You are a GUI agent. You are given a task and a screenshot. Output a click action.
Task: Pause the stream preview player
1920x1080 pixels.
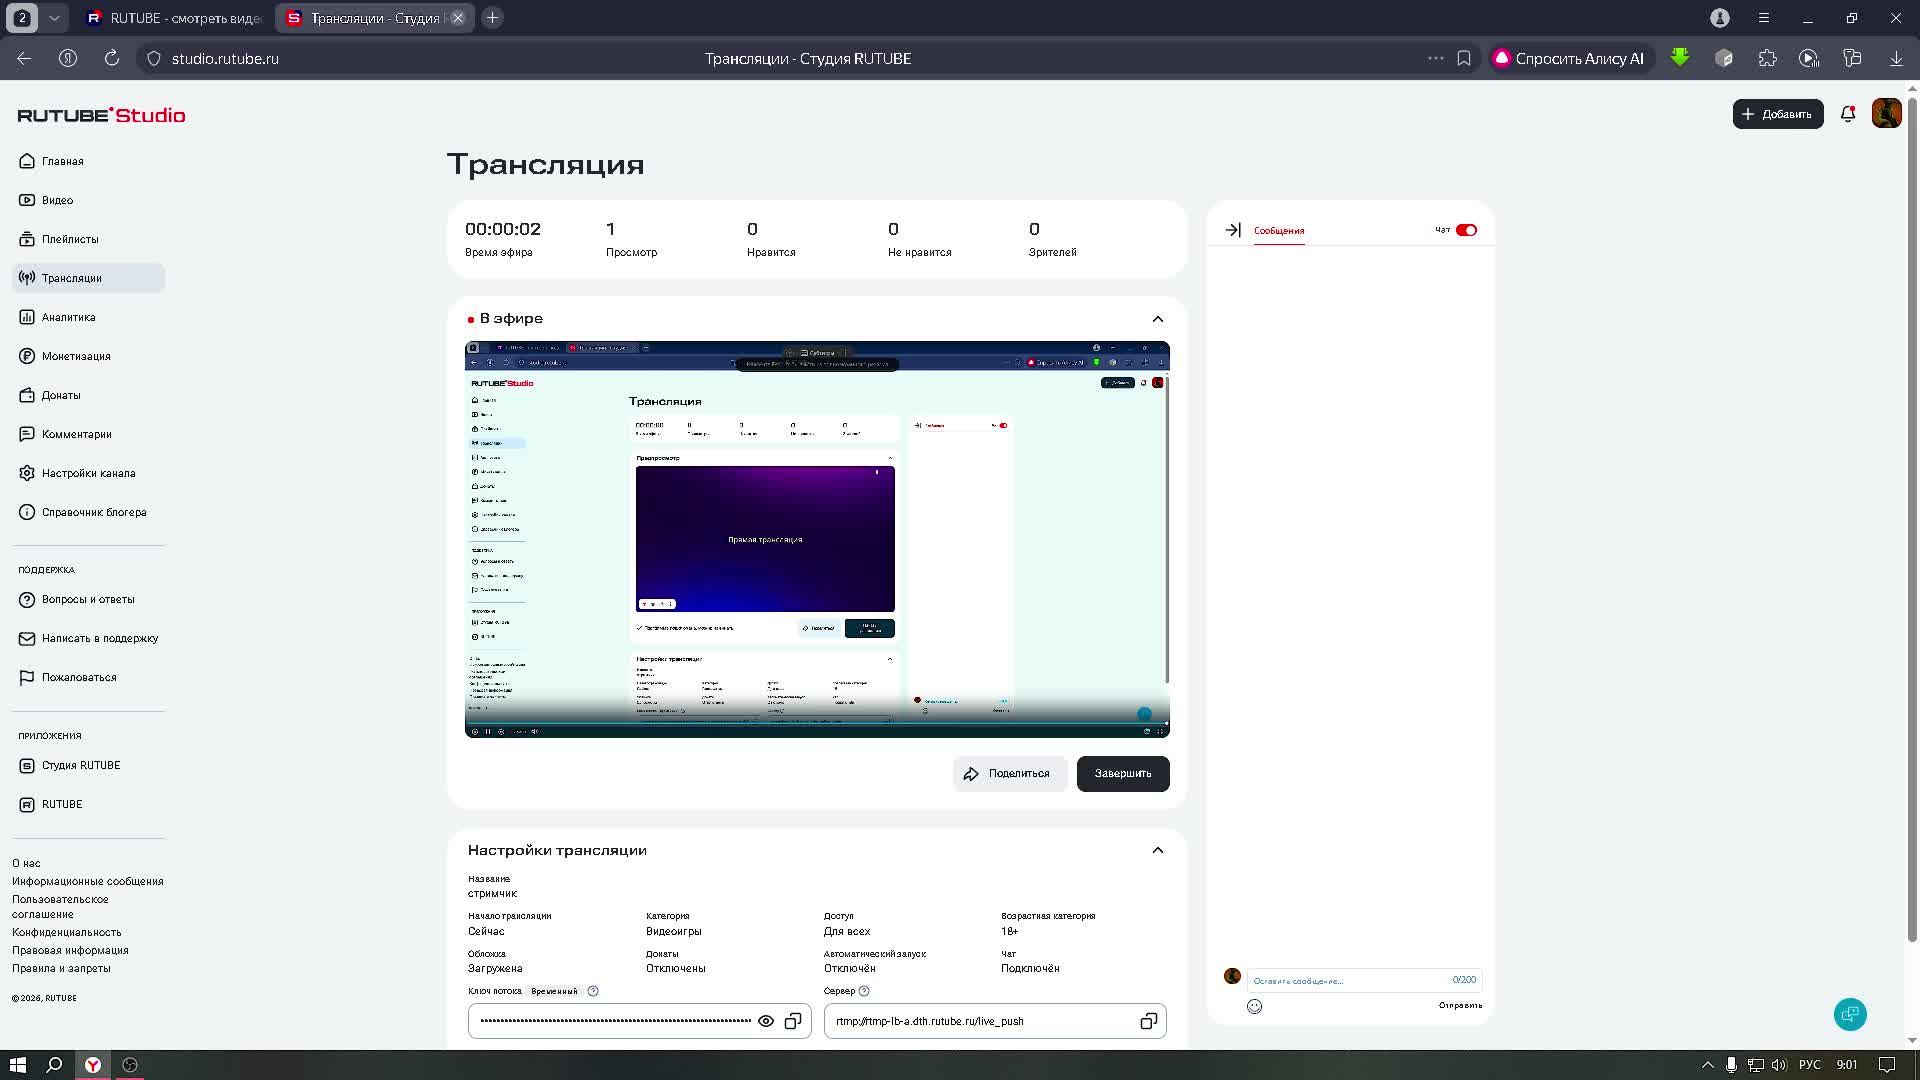click(488, 731)
